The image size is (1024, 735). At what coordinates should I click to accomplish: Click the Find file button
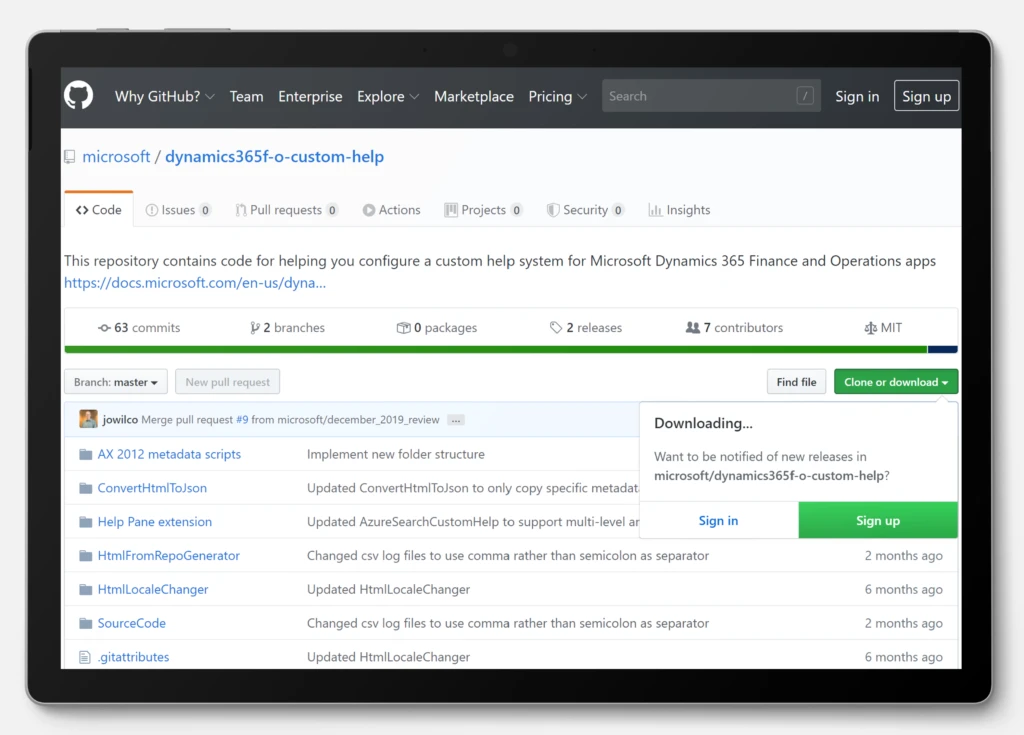pos(796,381)
